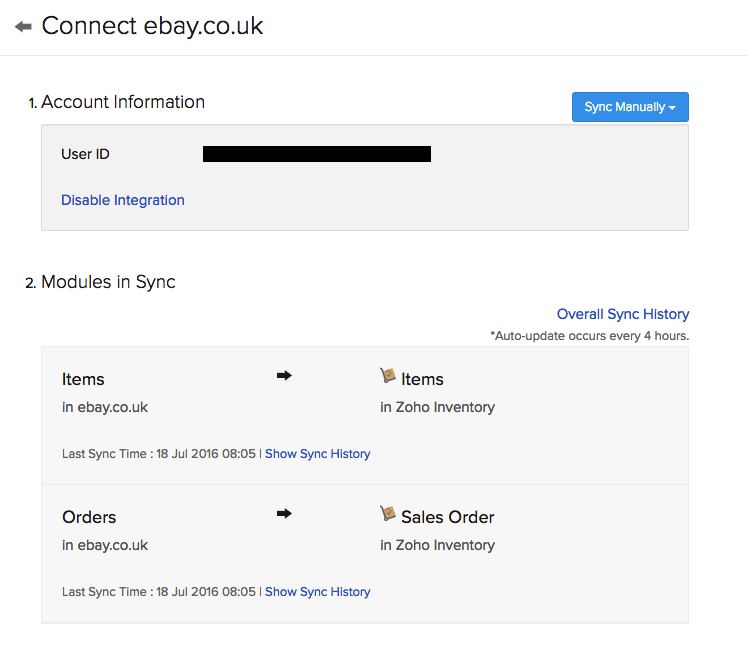The image size is (747, 645).
Task: Click the back arrow beside Connect ebay.co.uk
Action: click(23, 27)
